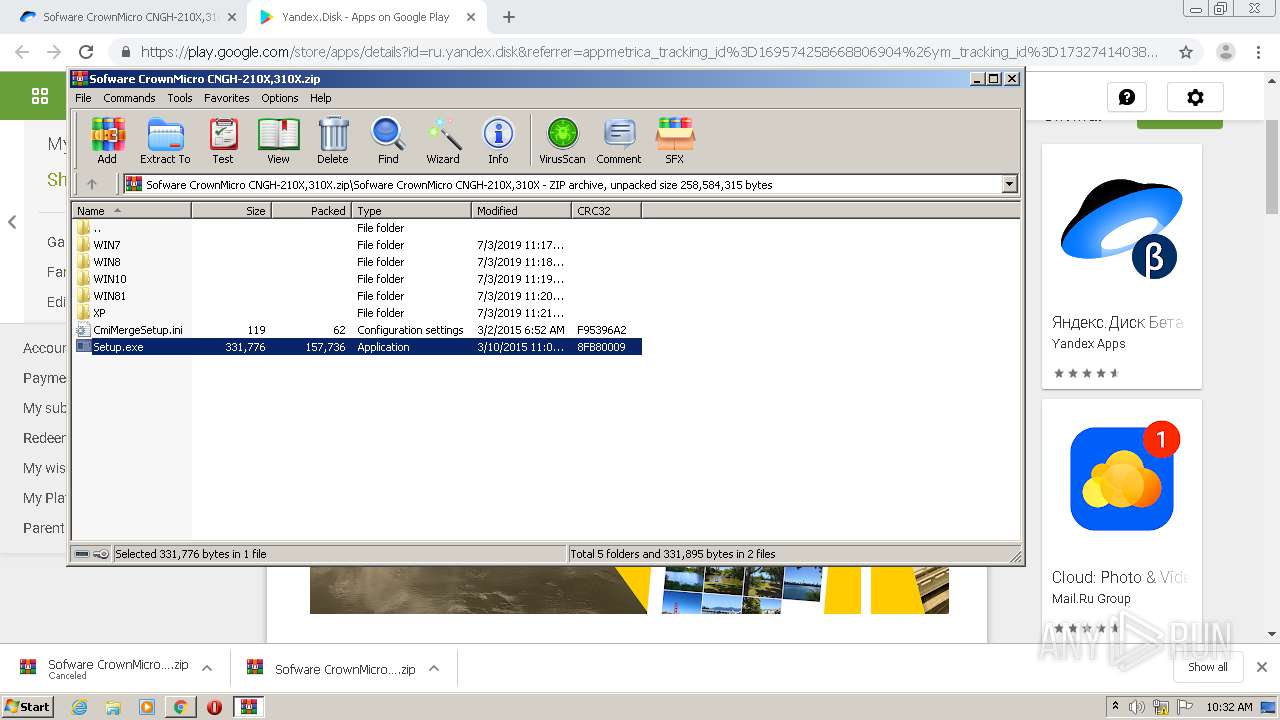Select the CmiMergeSetup.ini file

(357, 330)
